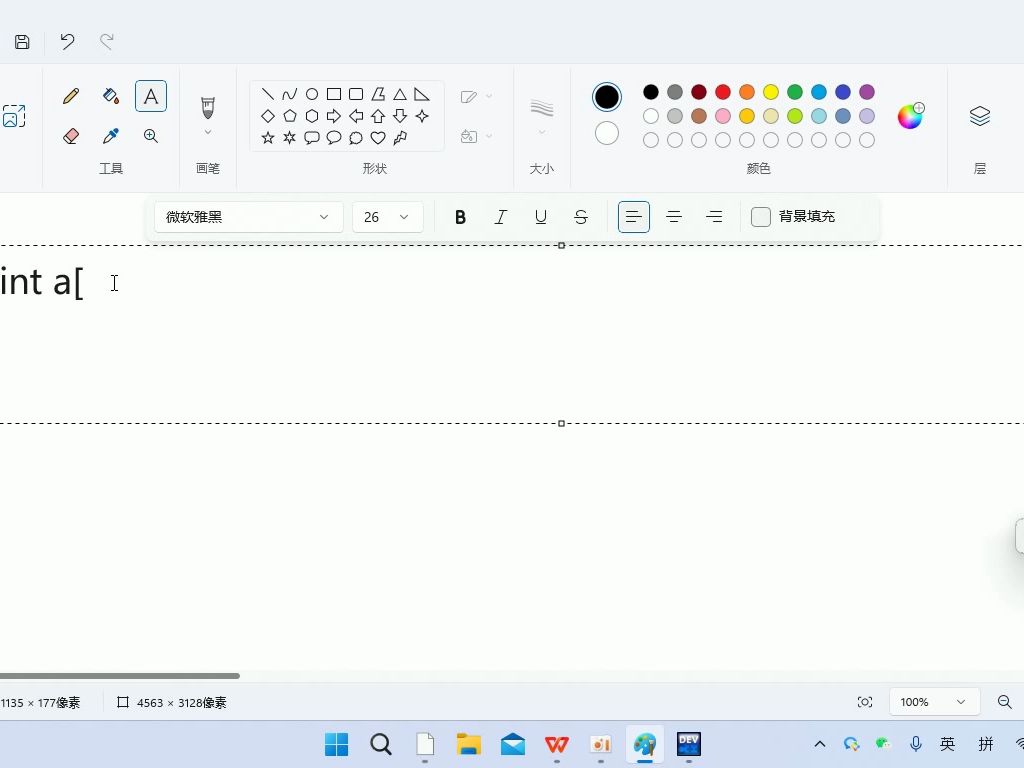Open the 微软雅黑 font family dropdown
The width and height of the screenshot is (1024, 768).
pyautogui.click(x=247, y=216)
